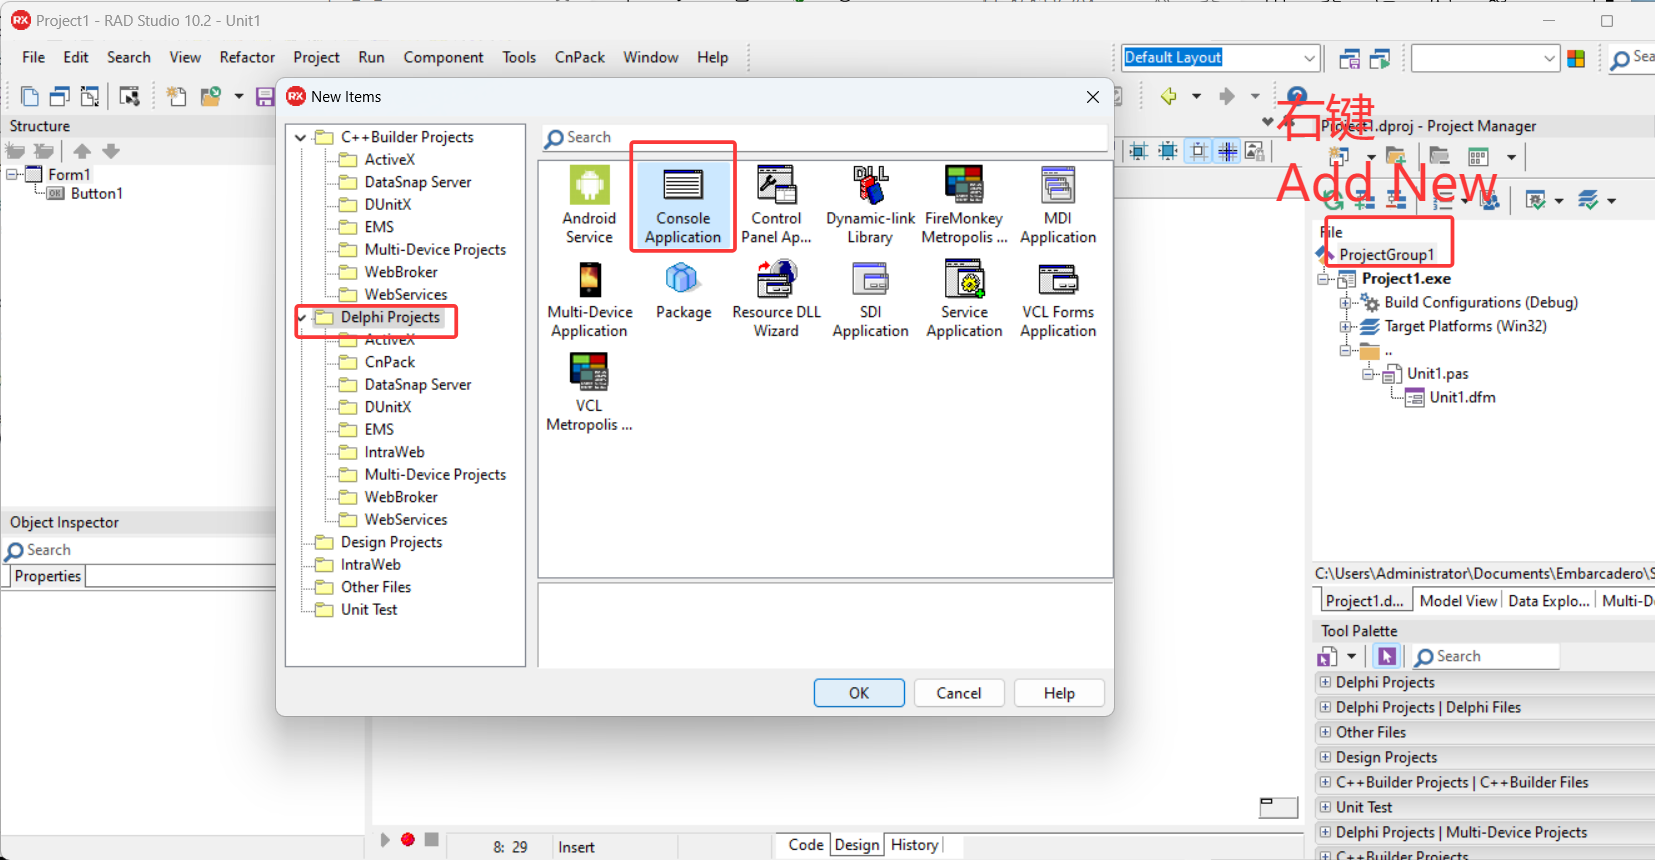The width and height of the screenshot is (1655, 860).
Task: Select Console Application in New Items
Action: pyautogui.click(x=683, y=205)
